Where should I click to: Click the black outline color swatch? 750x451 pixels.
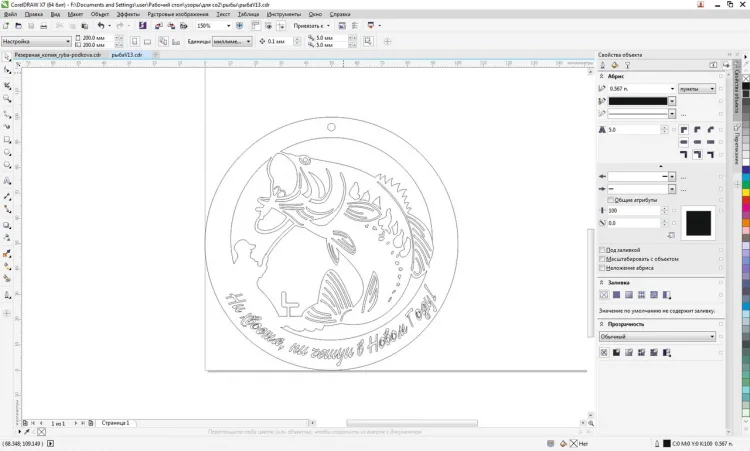[x=638, y=101]
